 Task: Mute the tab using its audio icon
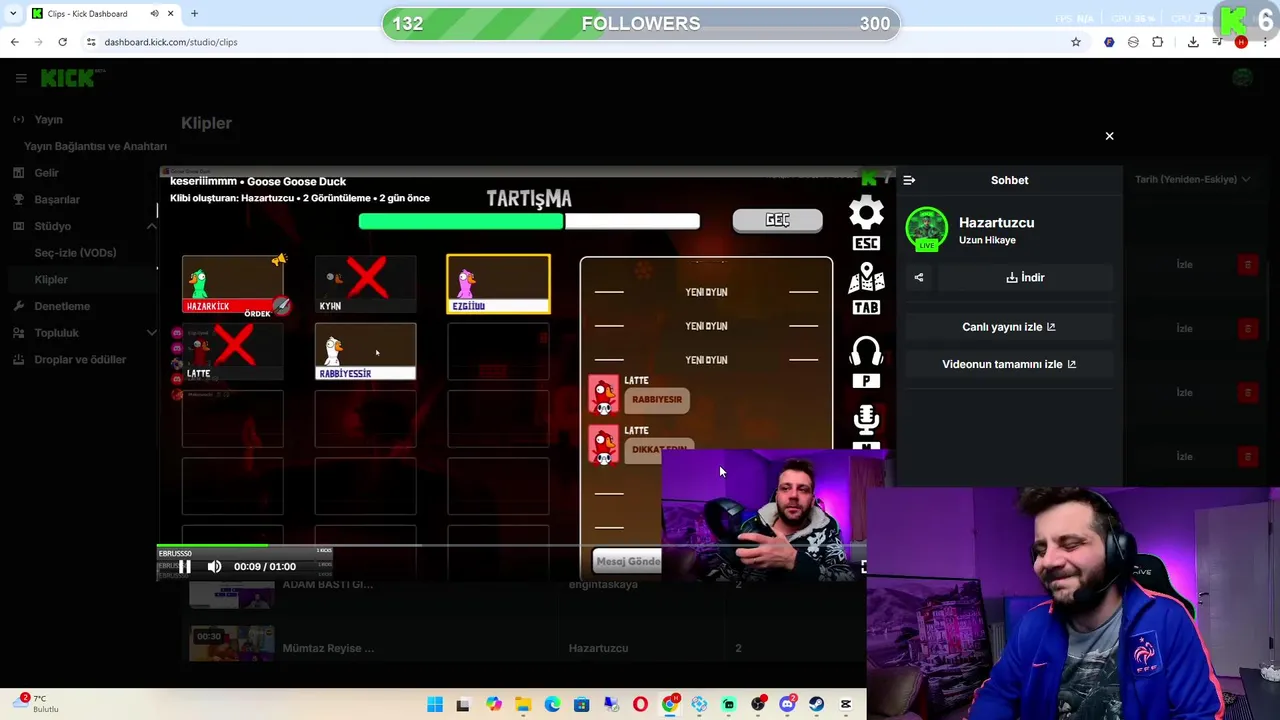[x=154, y=14]
